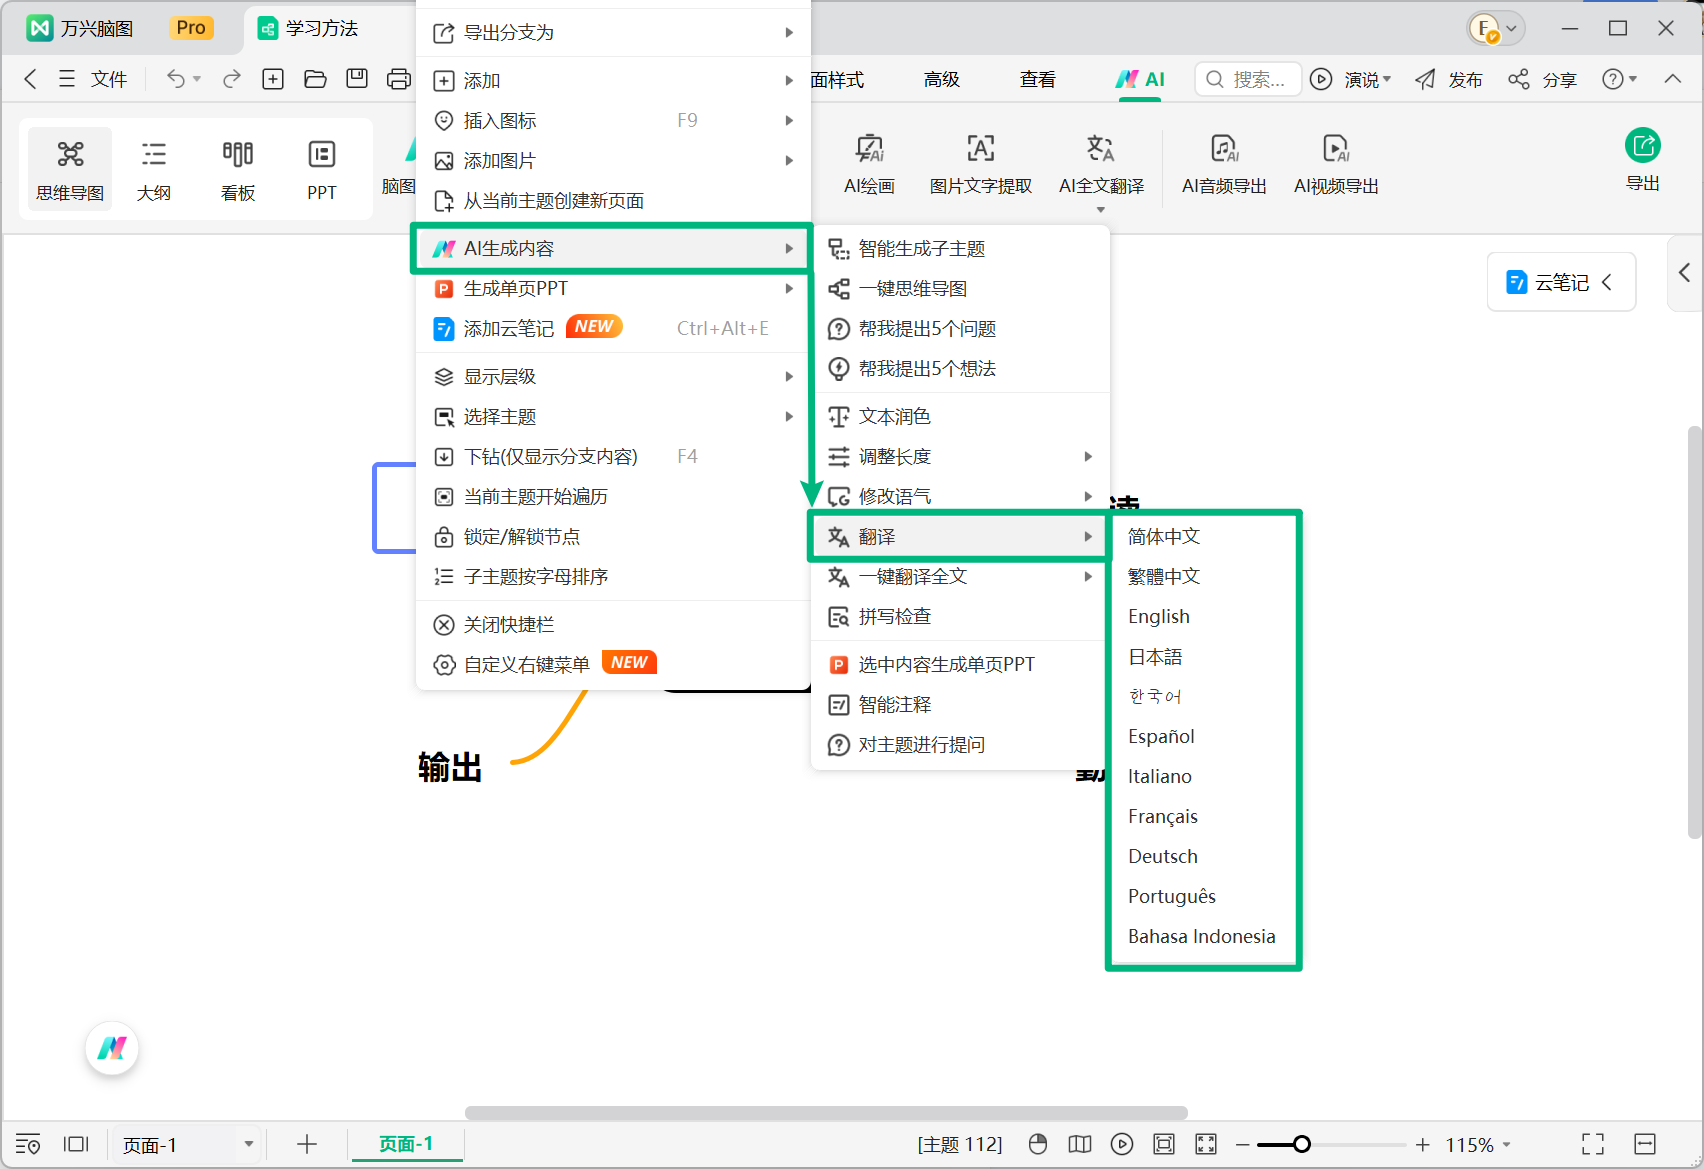Click the new file plus icon

click(273, 79)
